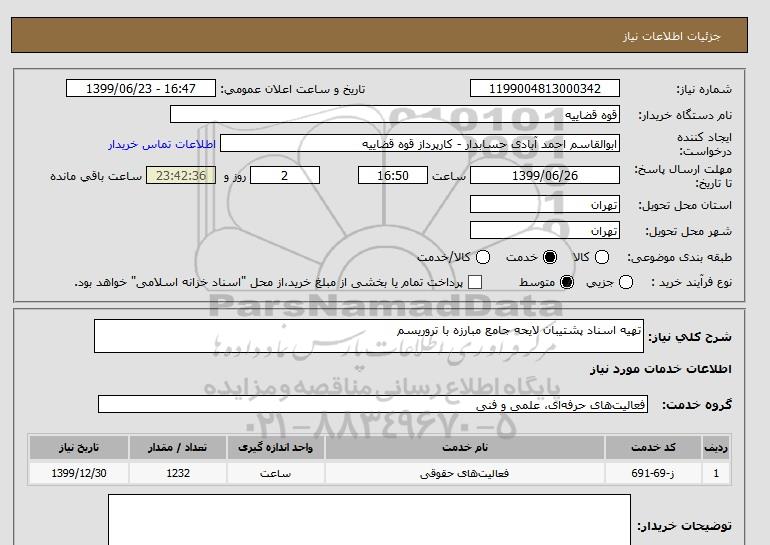Click the طبقه بندی موضوعی label
The image size is (770, 545).
coord(679,257)
